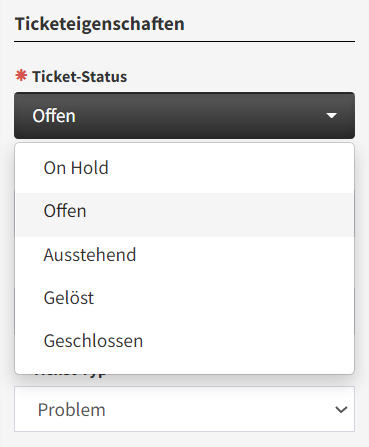Viewport: 369px width, 447px height.
Task: Mark the ticket as pending via Ausstehend
Action: coord(185,255)
